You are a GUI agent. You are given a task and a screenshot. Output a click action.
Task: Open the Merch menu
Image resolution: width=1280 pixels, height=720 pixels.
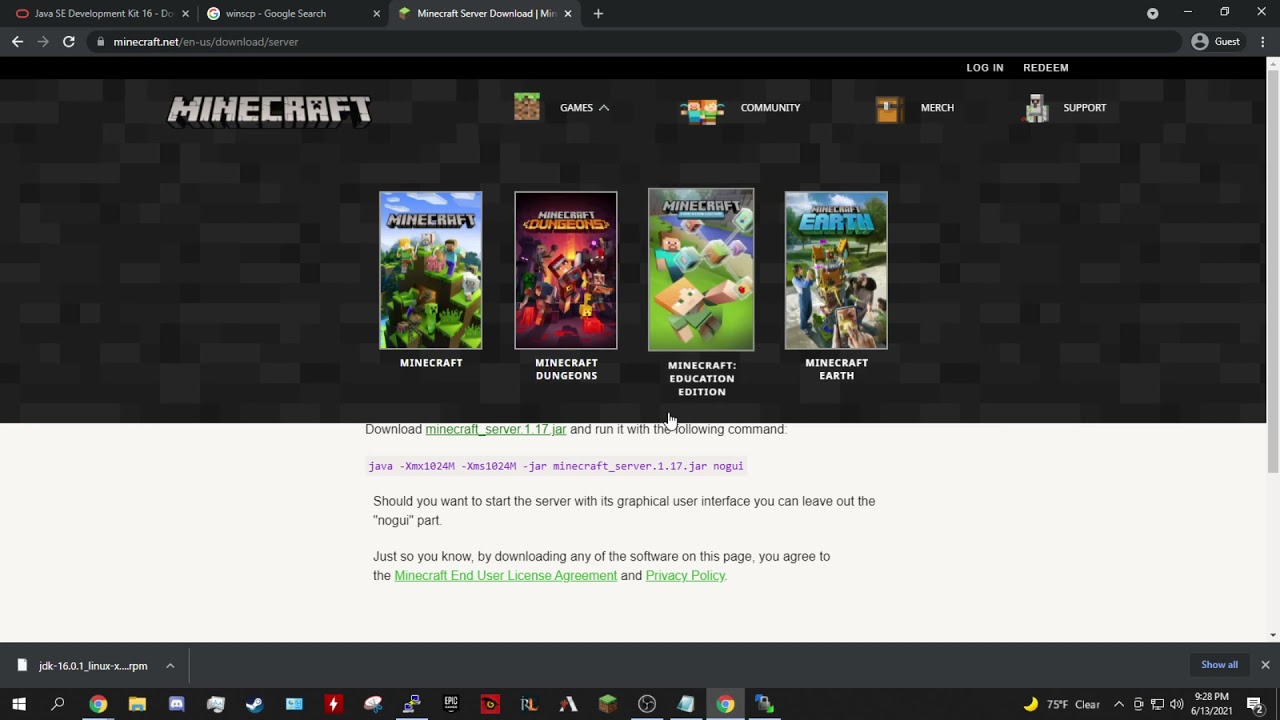(937, 108)
